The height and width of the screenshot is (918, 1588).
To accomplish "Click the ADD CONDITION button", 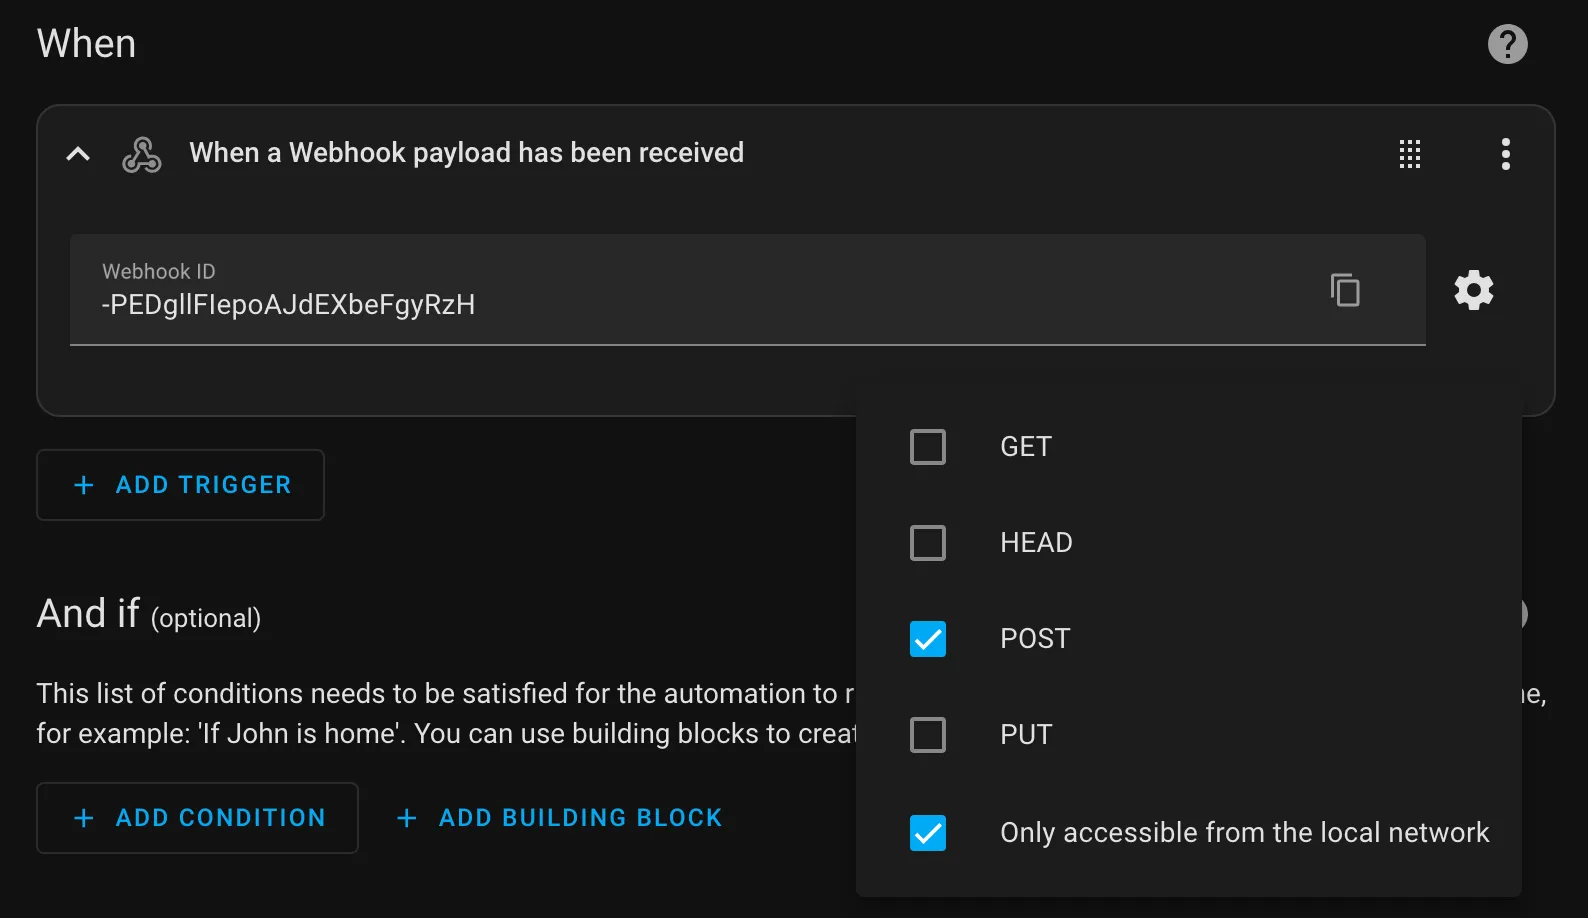I will (197, 818).
